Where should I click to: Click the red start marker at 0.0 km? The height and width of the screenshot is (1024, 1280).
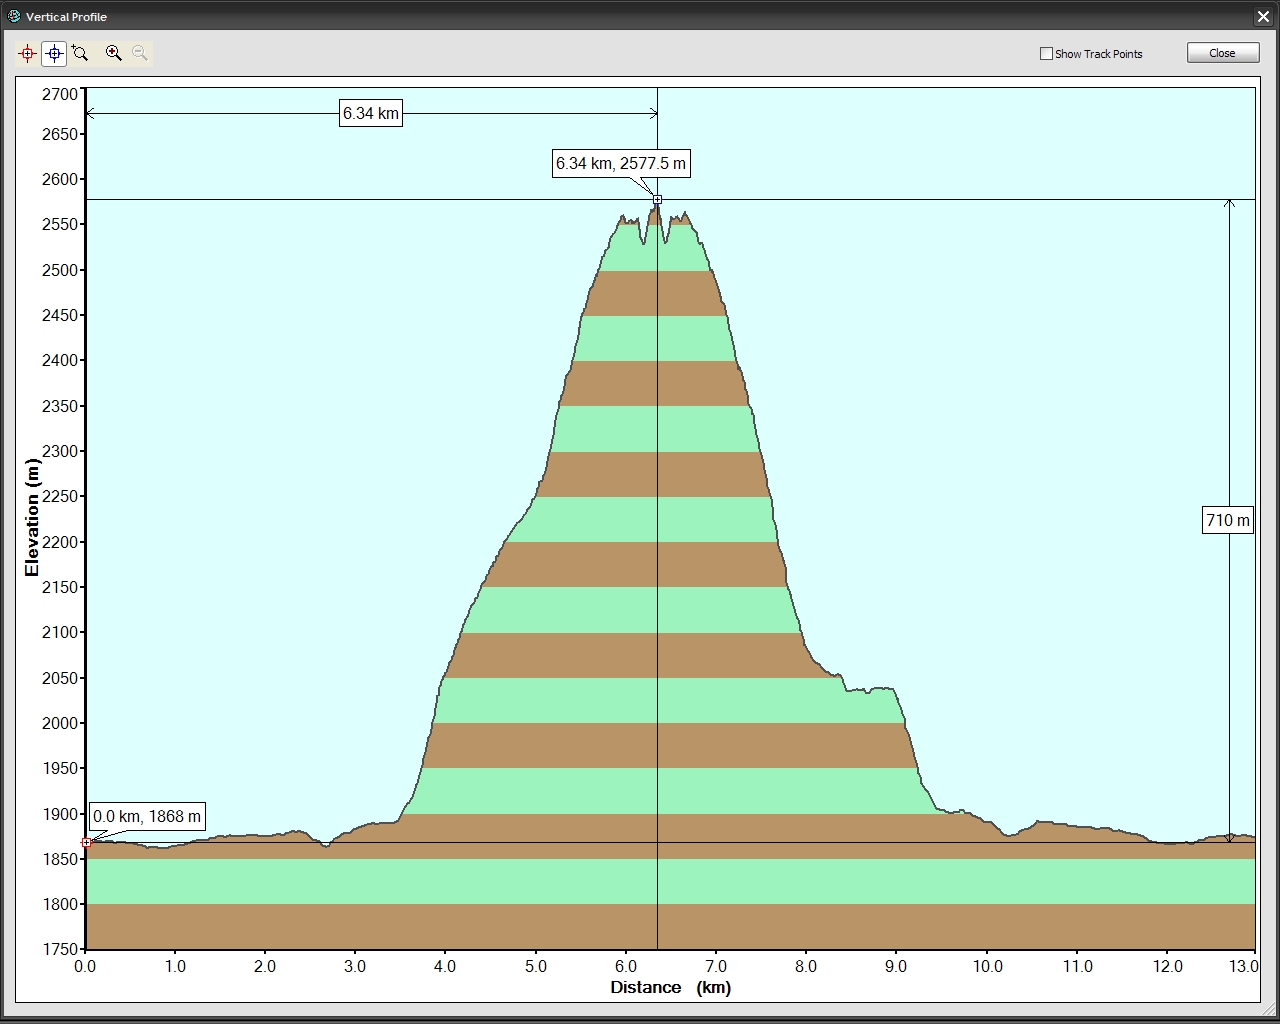pyautogui.click(x=87, y=843)
